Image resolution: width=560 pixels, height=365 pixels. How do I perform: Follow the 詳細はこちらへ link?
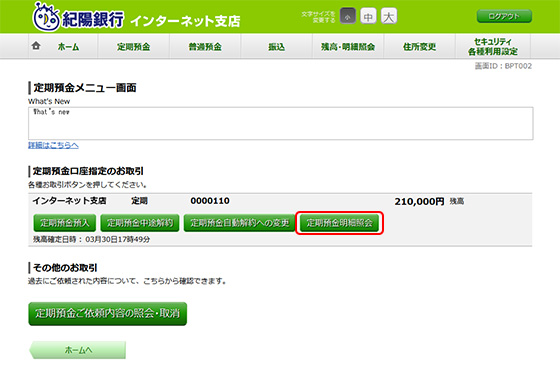point(54,145)
